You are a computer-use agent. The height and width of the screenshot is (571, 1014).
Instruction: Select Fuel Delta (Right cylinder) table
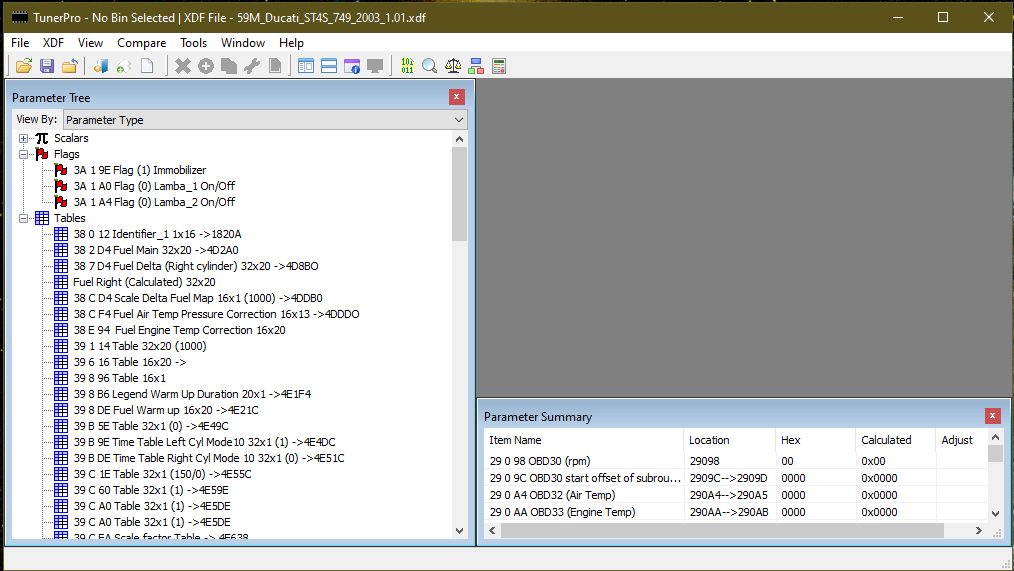point(196,266)
